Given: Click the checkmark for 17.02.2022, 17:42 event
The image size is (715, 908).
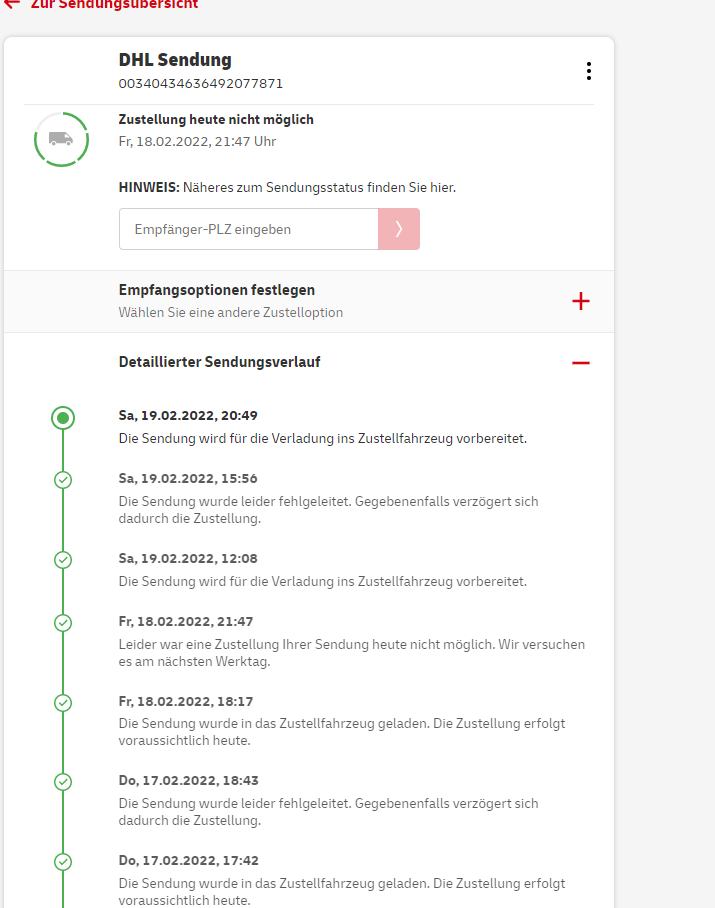Looking at the screenshot, I should tap(63, 861).
